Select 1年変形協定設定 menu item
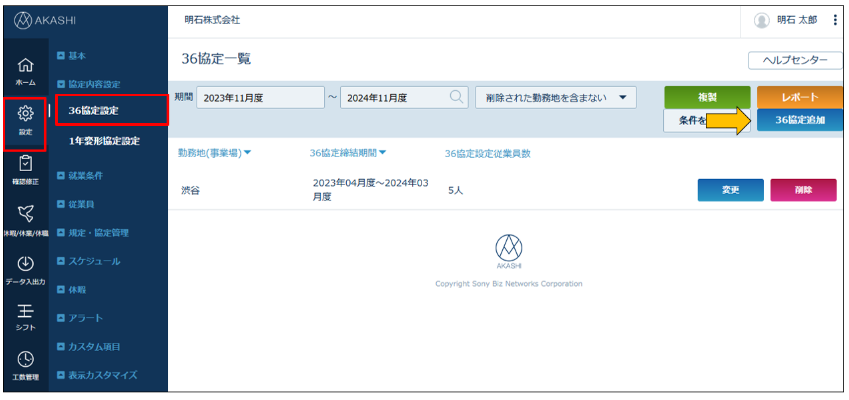The image size is (849, 400). (x=104, y=141)
